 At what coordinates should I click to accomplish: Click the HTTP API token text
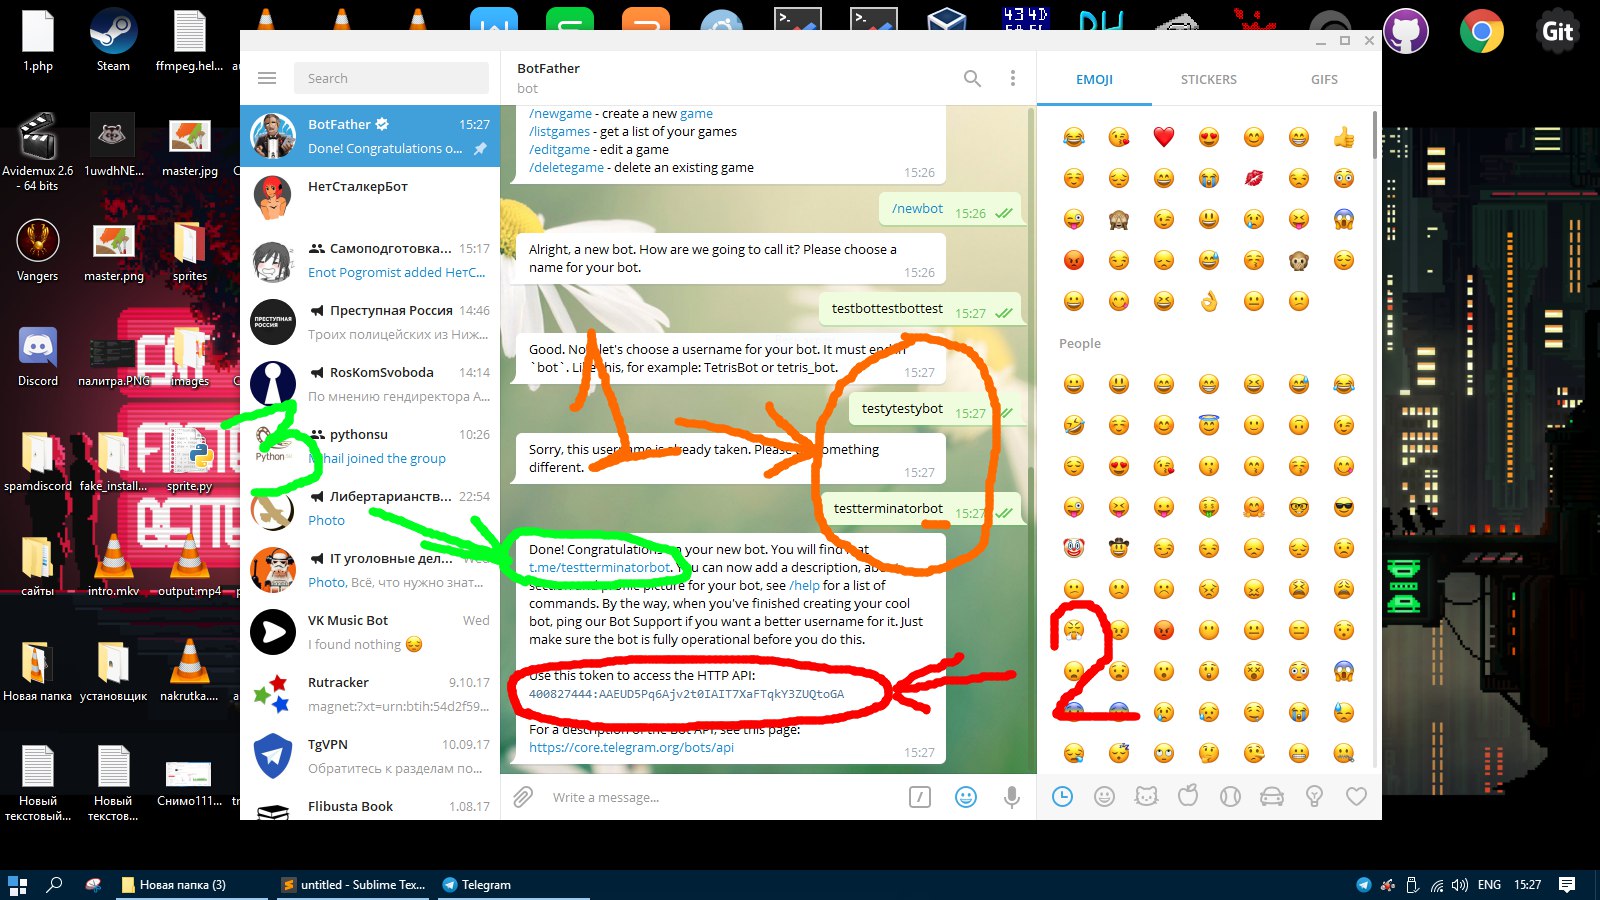686,693
